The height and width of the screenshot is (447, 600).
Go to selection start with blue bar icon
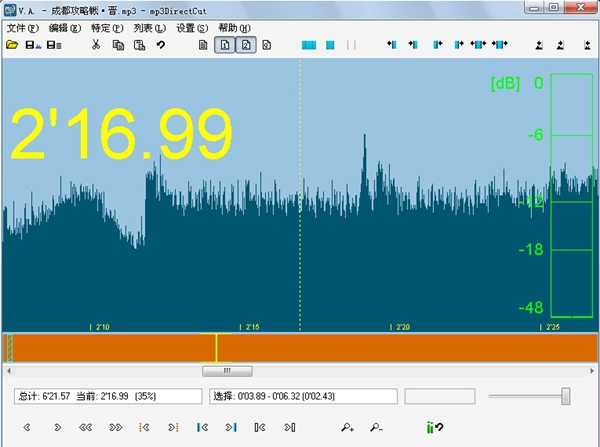(202, 427)
